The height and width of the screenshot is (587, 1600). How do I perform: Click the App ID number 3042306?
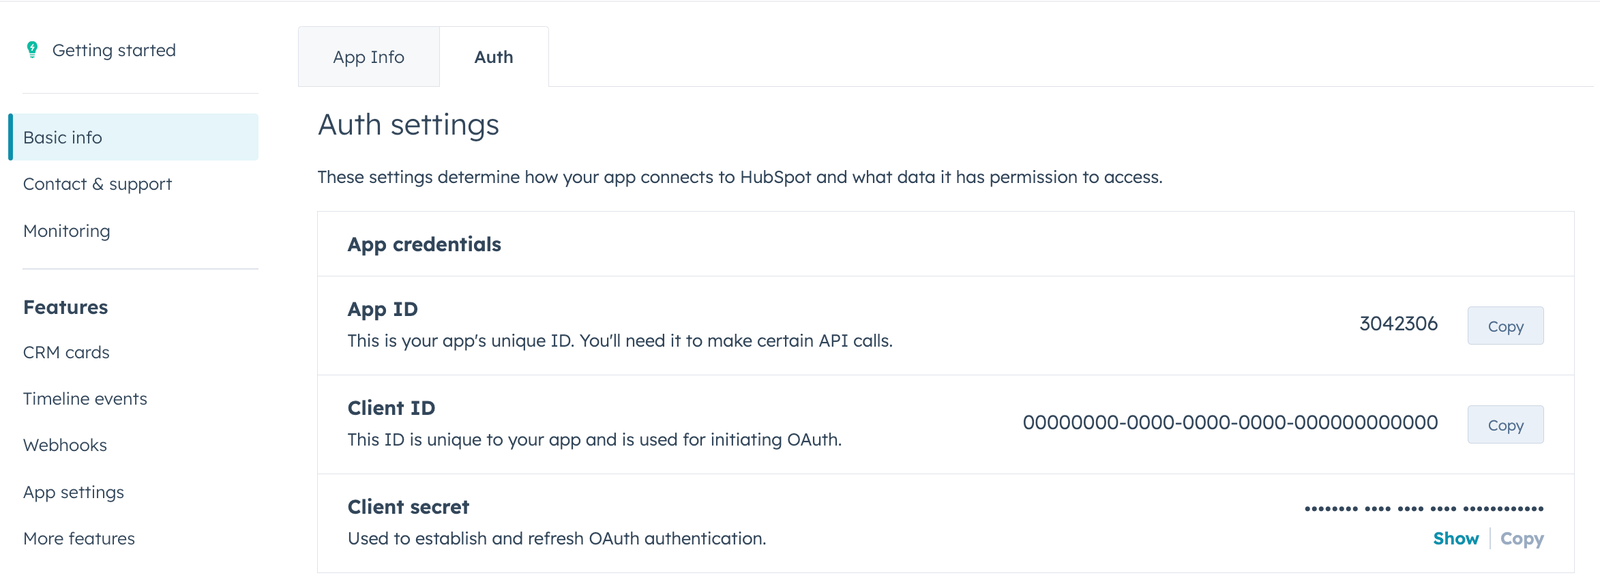pyautogui.click(x=1399, y=324)
